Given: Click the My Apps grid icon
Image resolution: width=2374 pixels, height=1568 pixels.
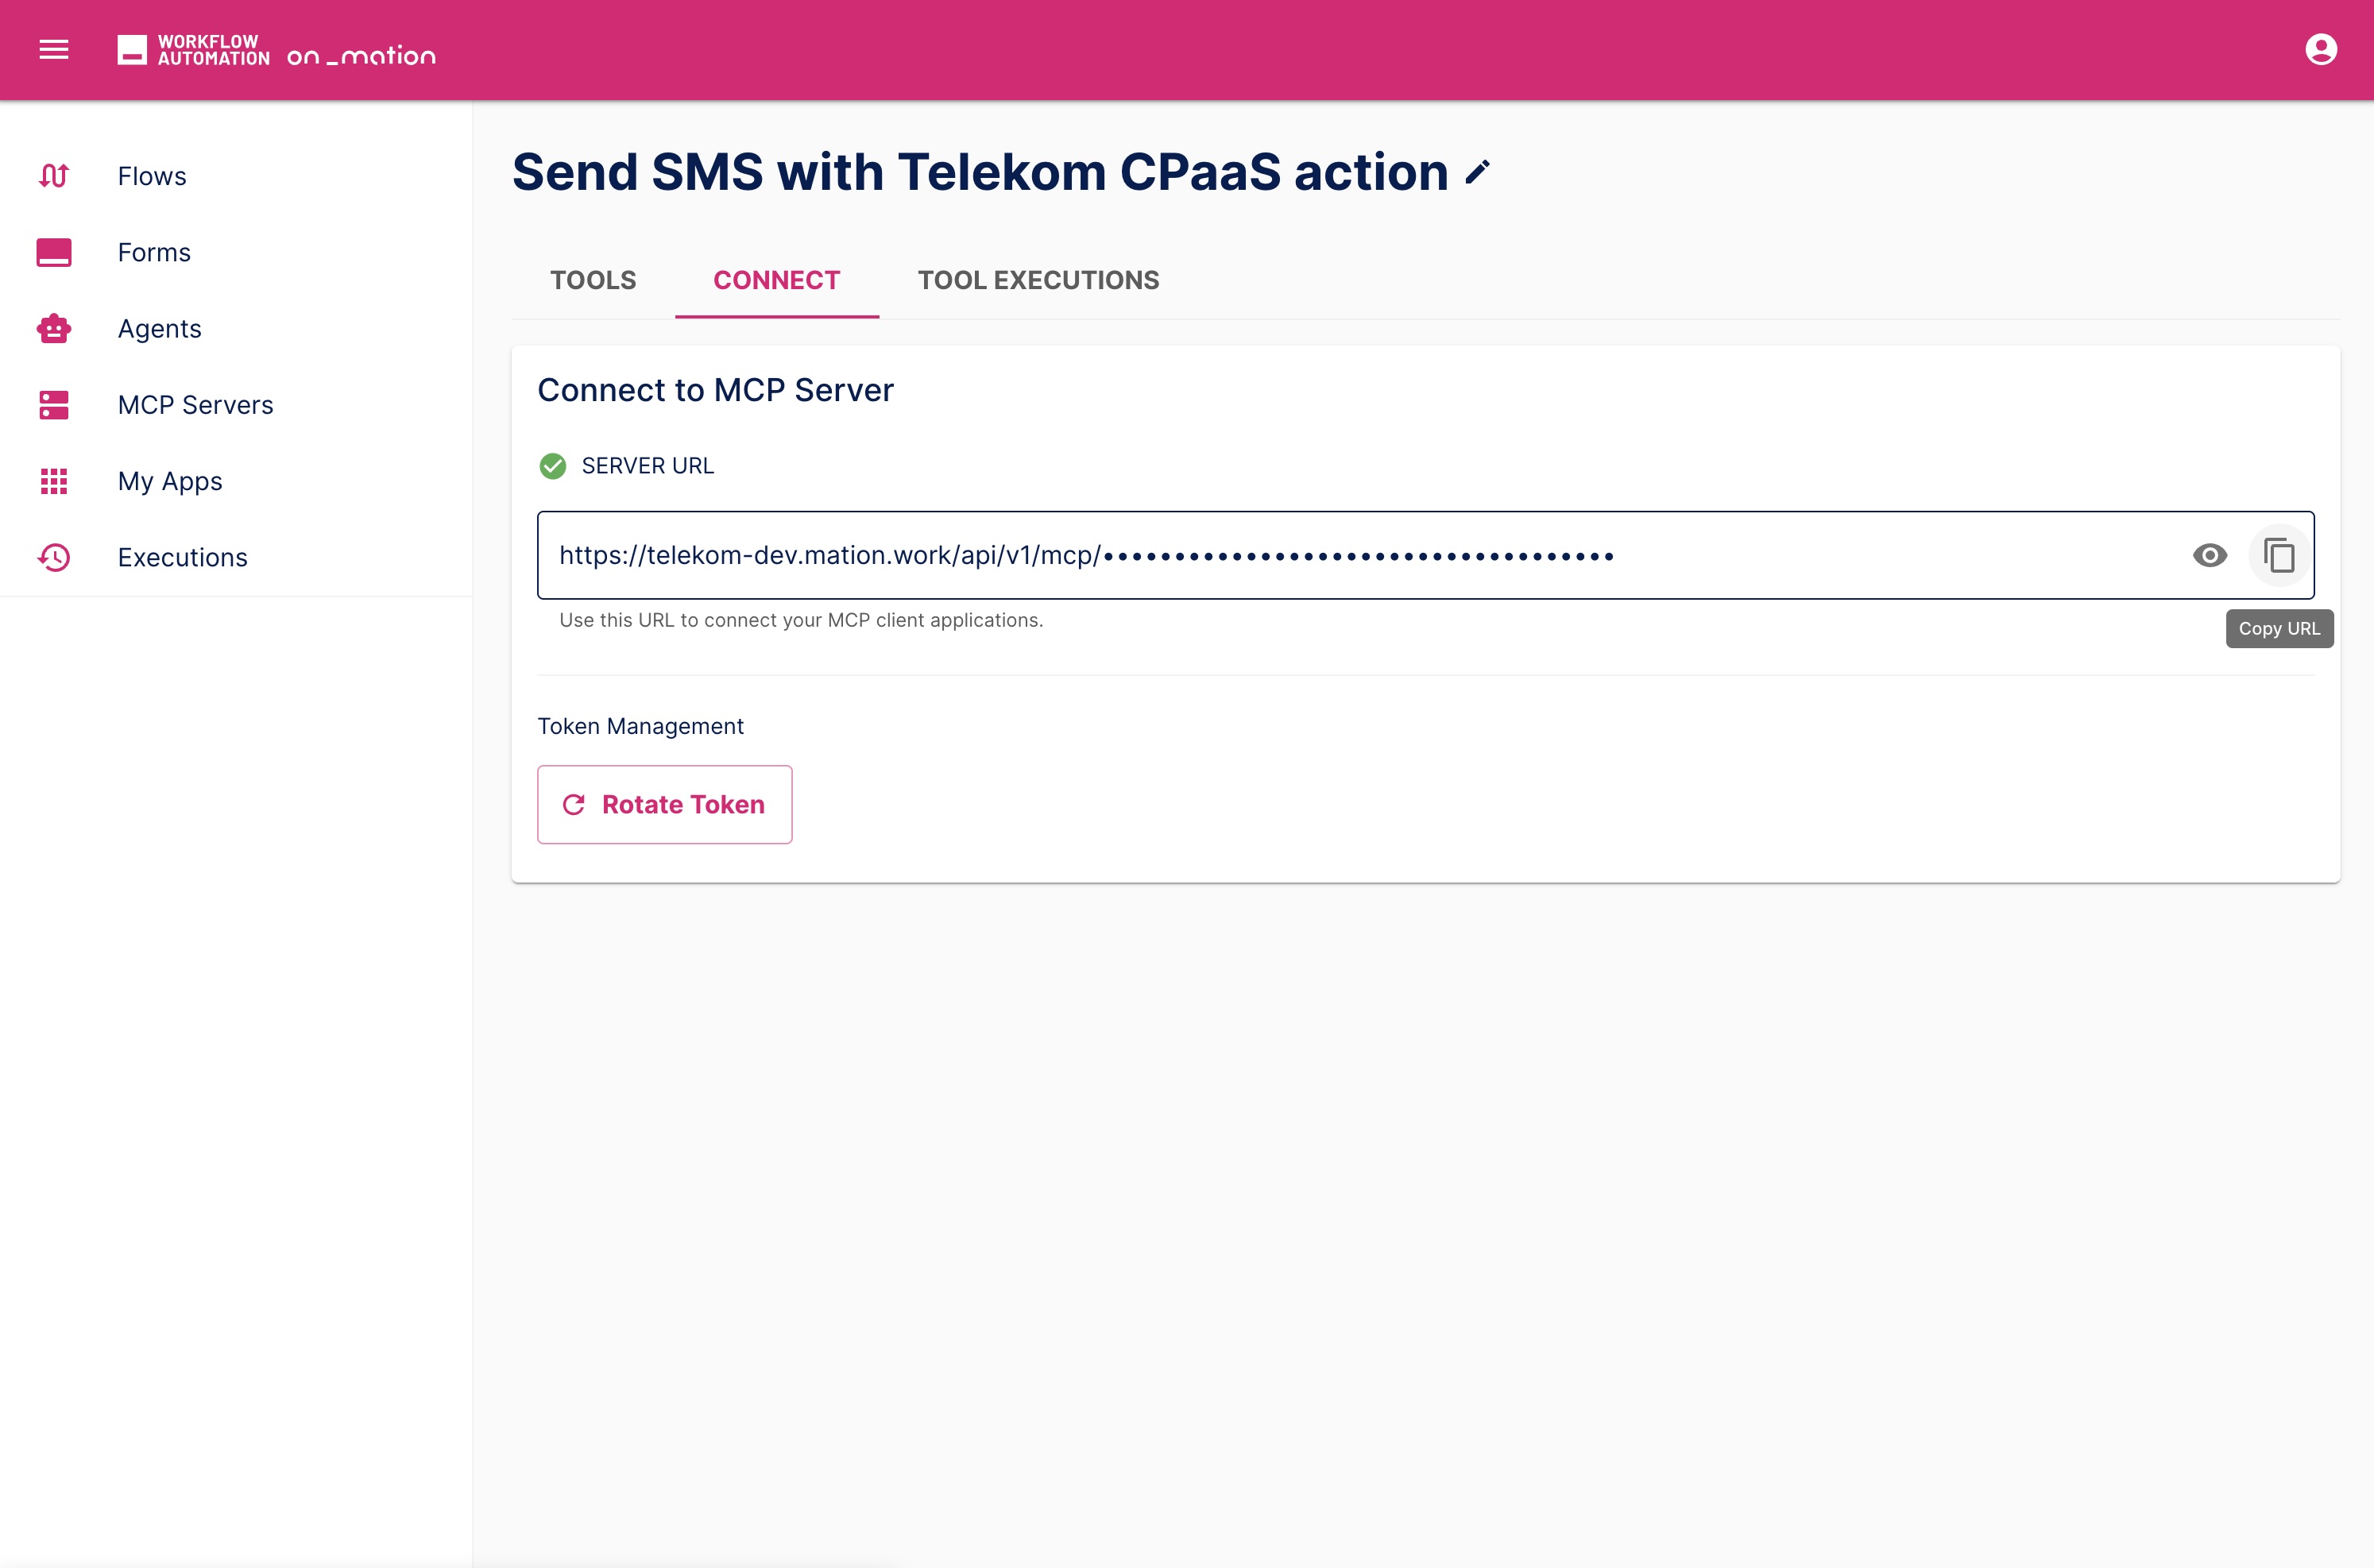Looking at the screenshot, I should pos(54,481).
